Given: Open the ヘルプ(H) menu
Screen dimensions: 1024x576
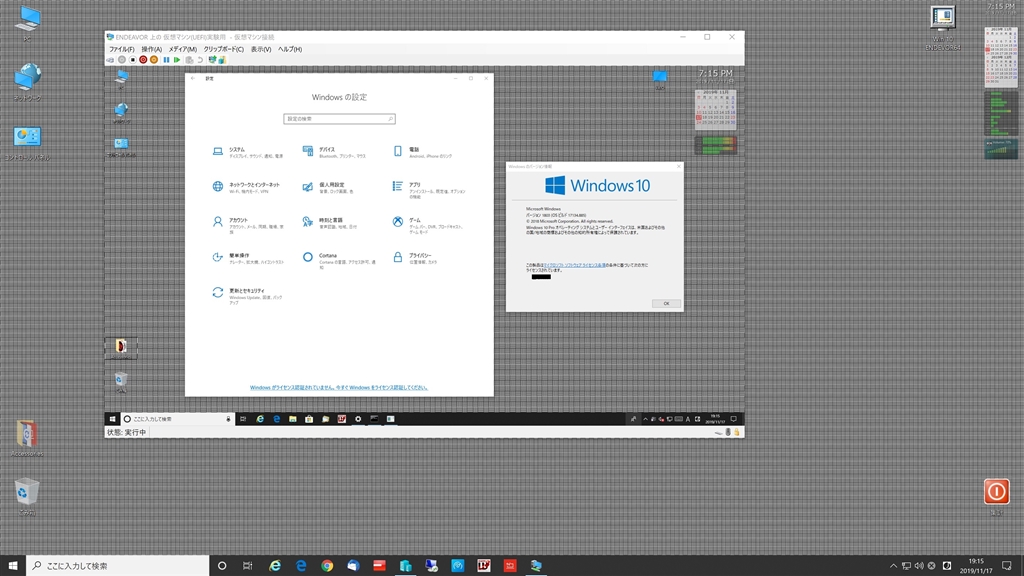Looking at the screenshot, I should 289,49.
